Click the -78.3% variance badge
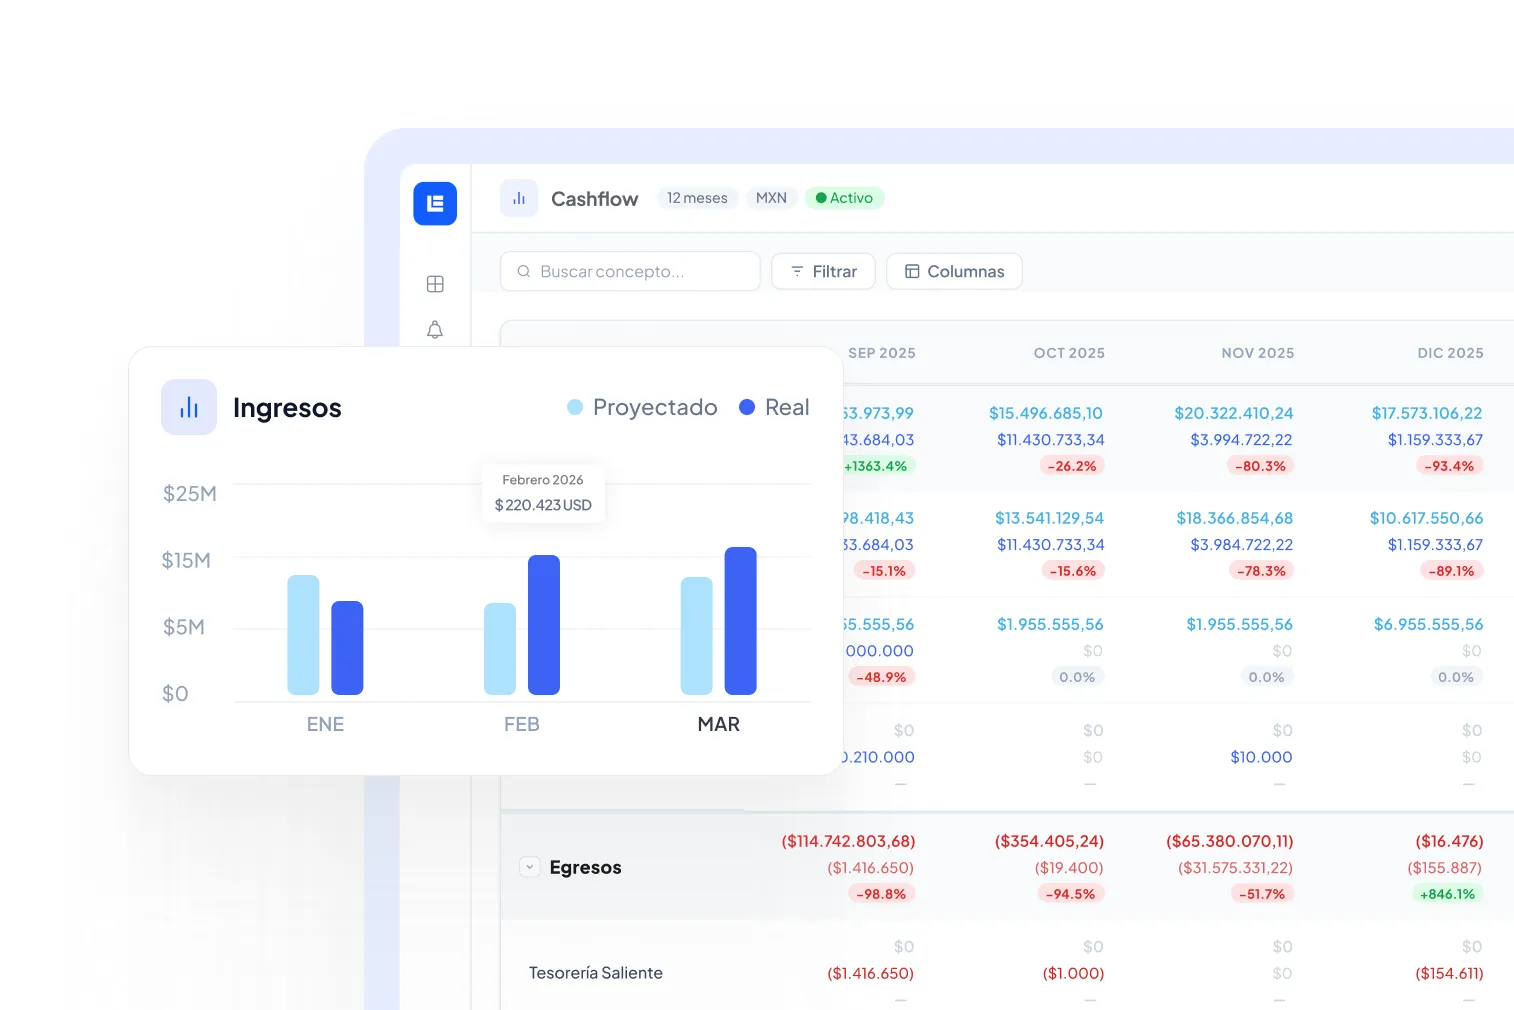 point(1261,571)
